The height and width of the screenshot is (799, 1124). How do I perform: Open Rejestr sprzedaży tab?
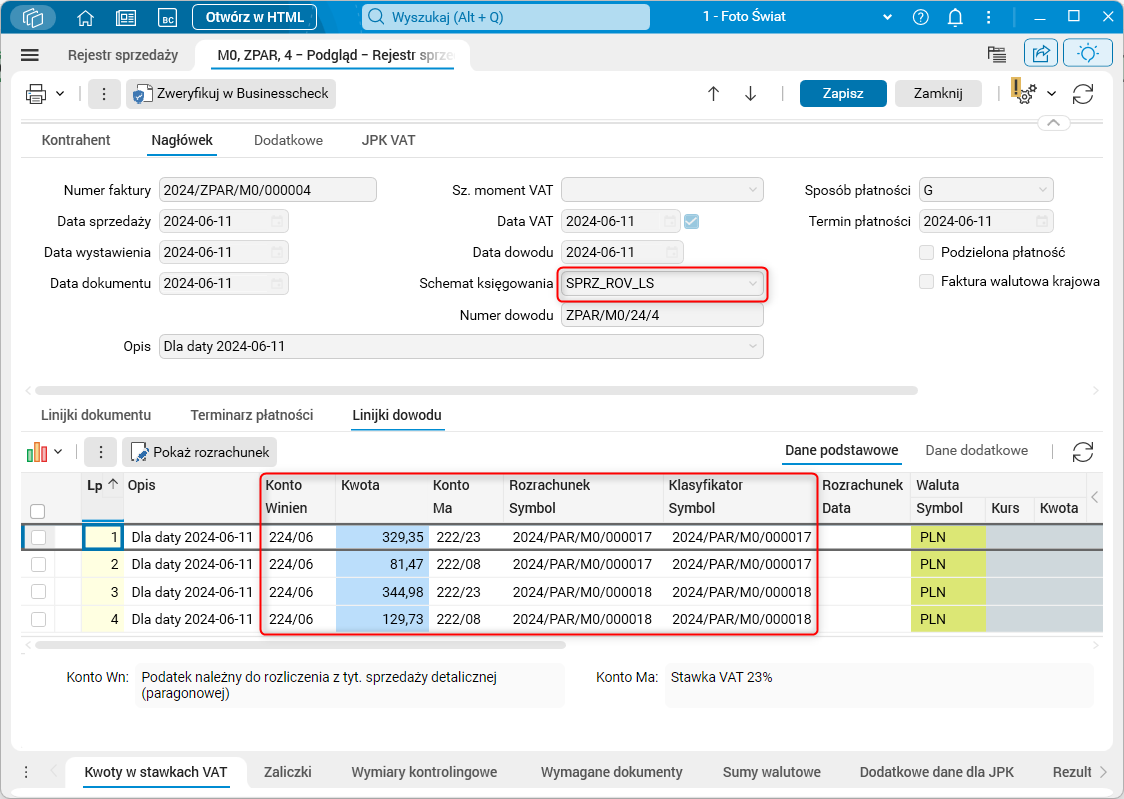[123, 55]
